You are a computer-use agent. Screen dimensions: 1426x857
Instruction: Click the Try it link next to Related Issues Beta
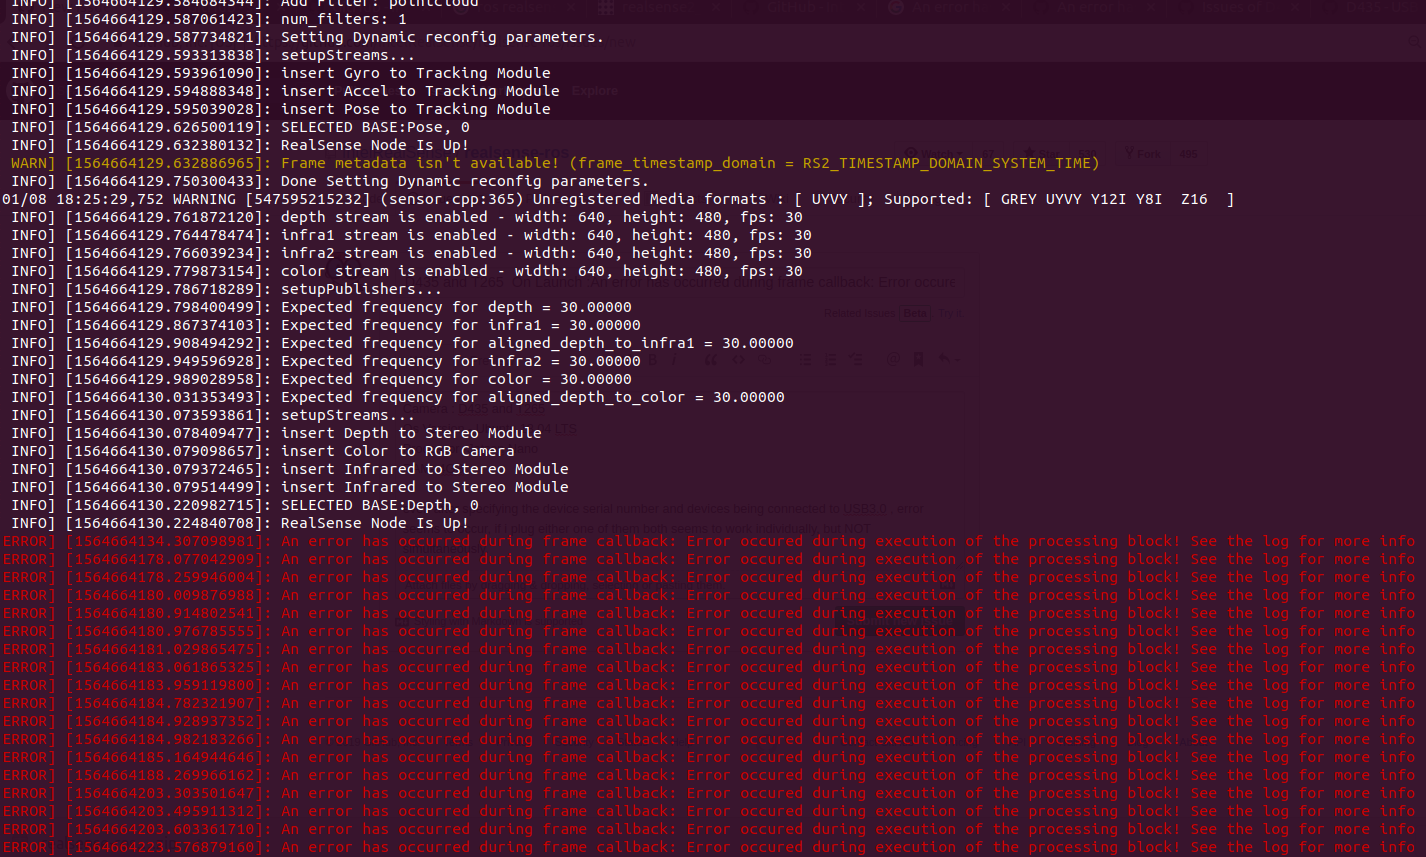(x=950, y=313)
